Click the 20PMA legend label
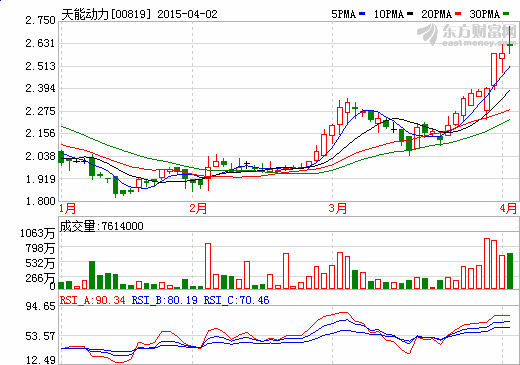The image size is (520, 365). coord(436,14)
